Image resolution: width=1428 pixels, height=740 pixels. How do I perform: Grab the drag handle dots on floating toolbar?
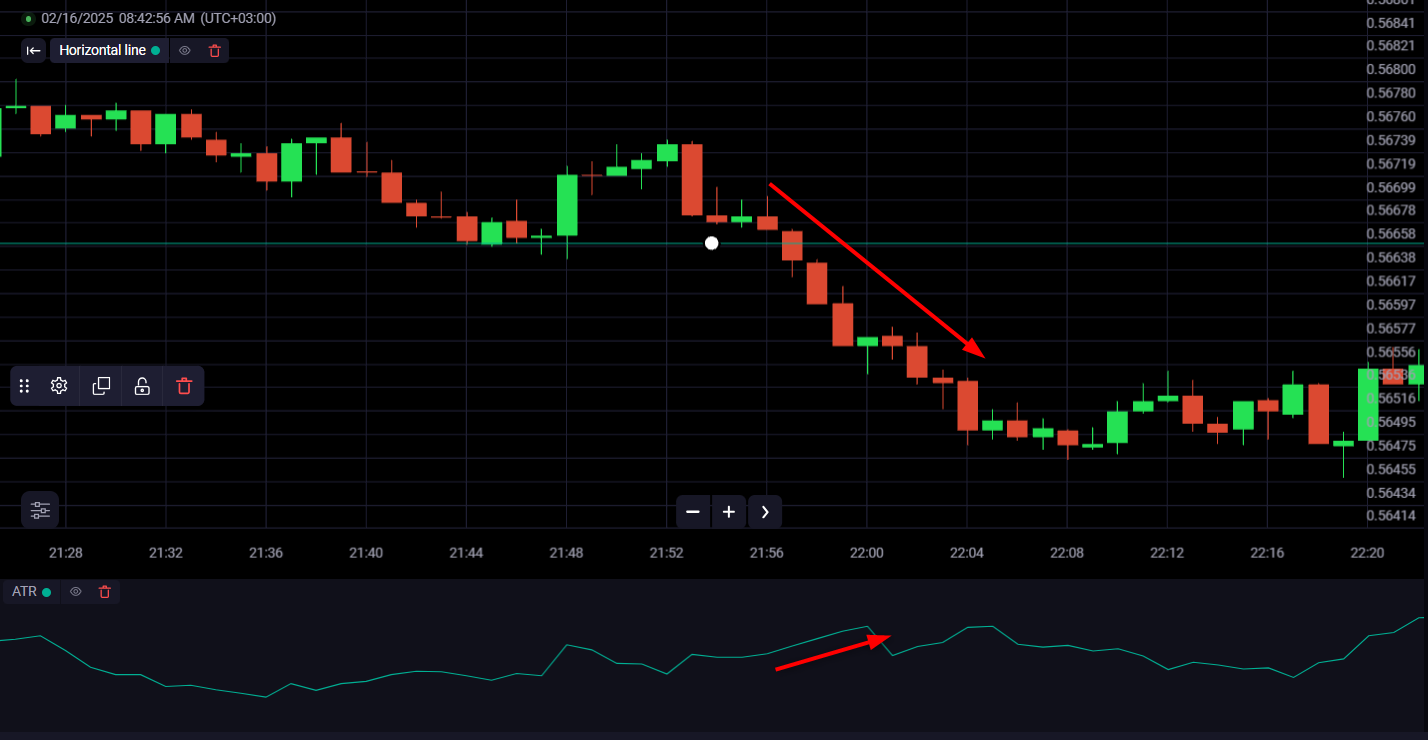(25, 386)
